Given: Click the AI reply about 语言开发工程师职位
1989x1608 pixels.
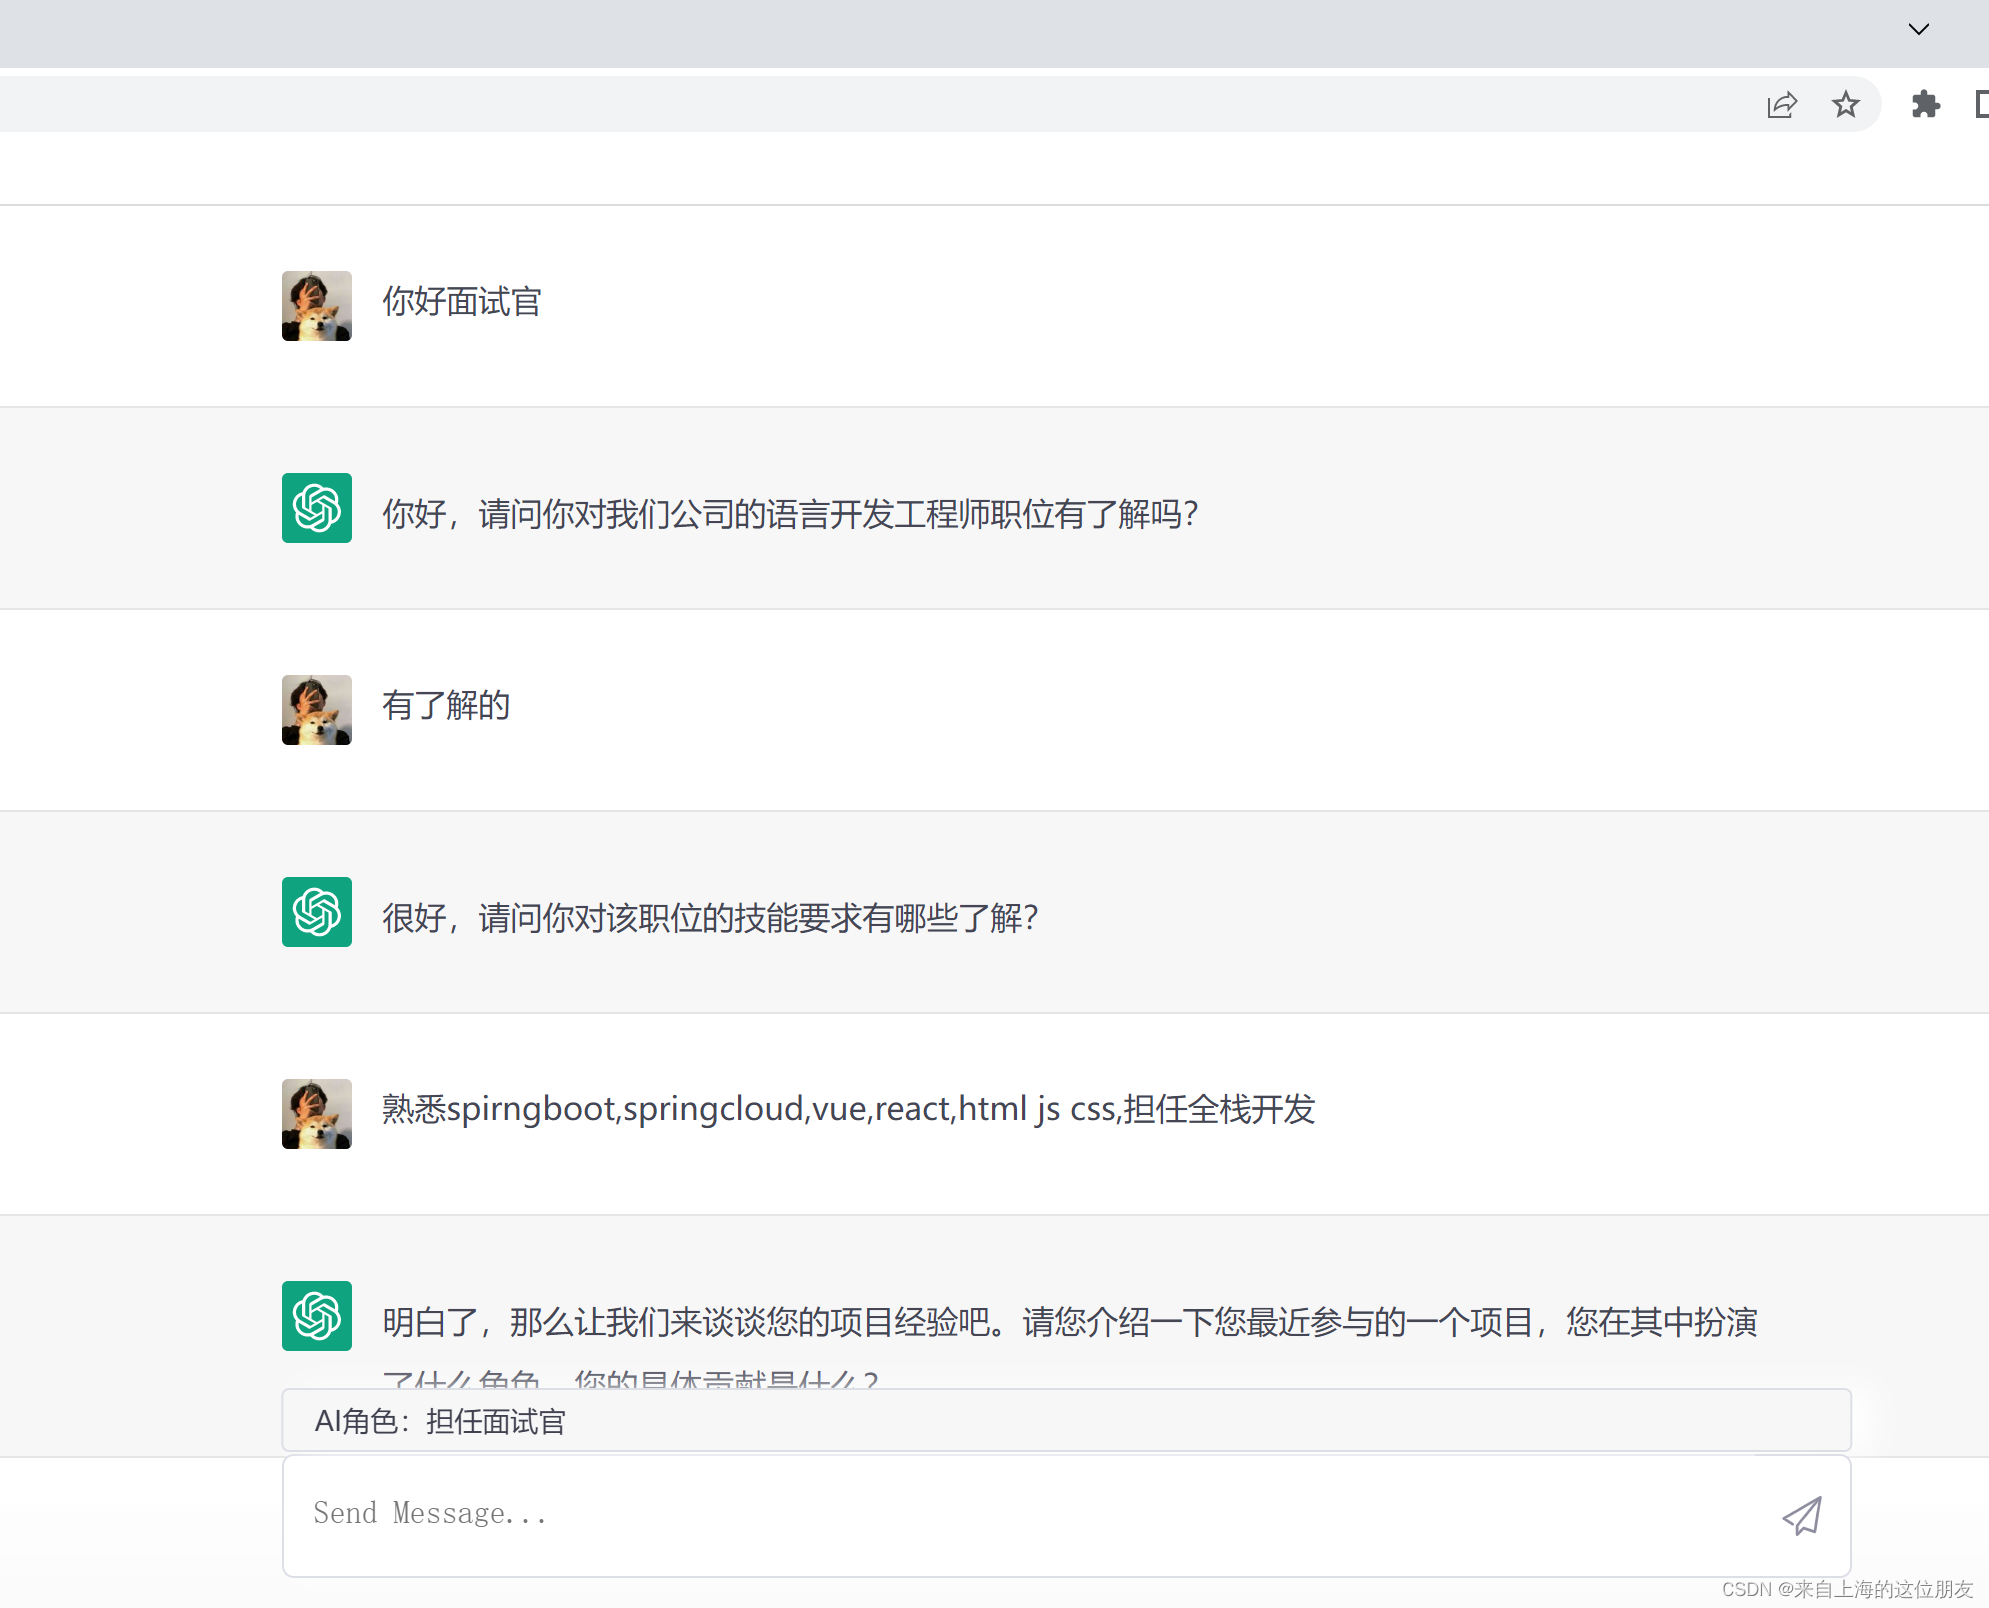Looking at the screenshot, I should click(x=790, y=514).
